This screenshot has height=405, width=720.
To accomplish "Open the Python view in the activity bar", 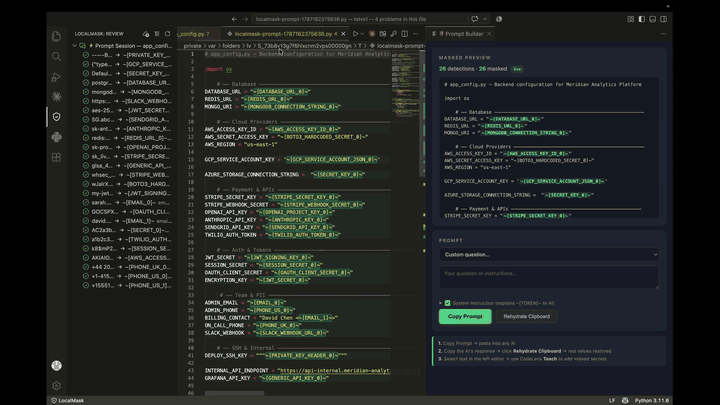I will [x=56, y=137].
